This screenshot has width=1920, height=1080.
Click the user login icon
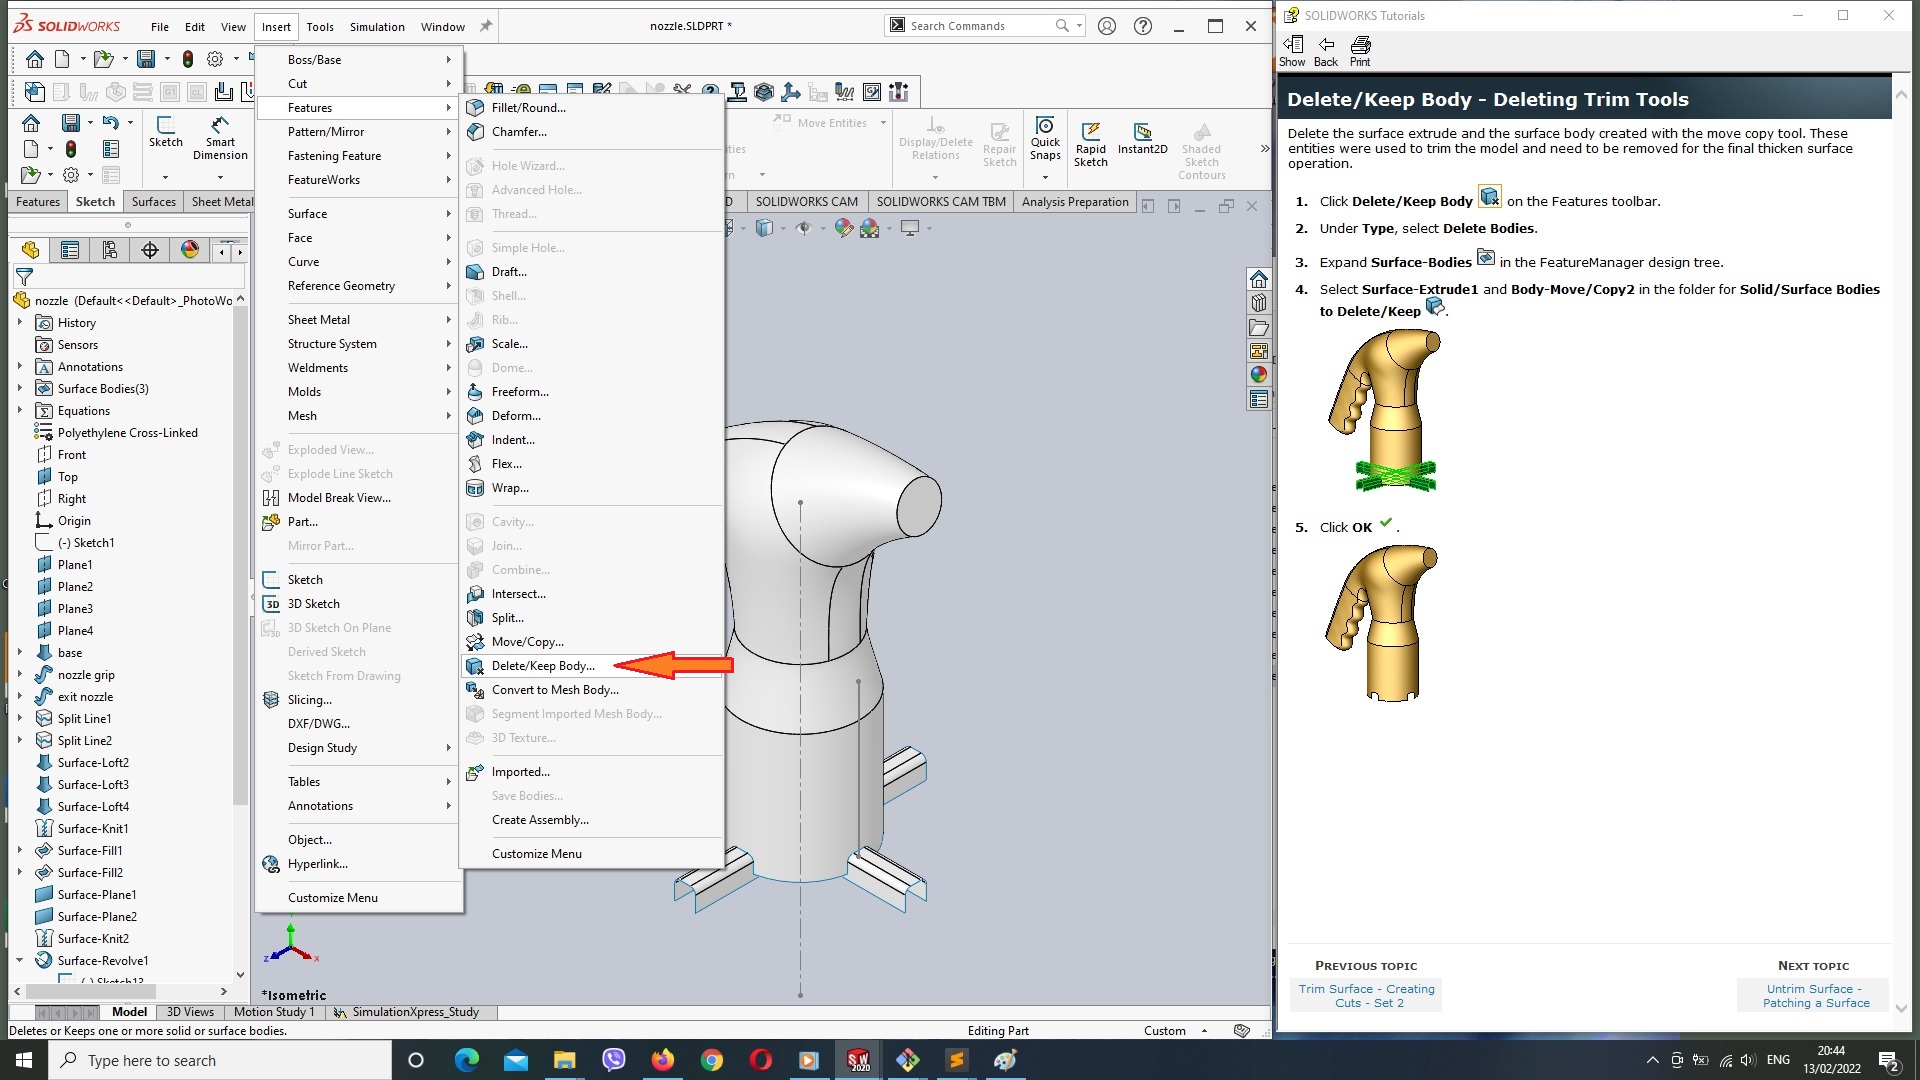(1107, 26)
